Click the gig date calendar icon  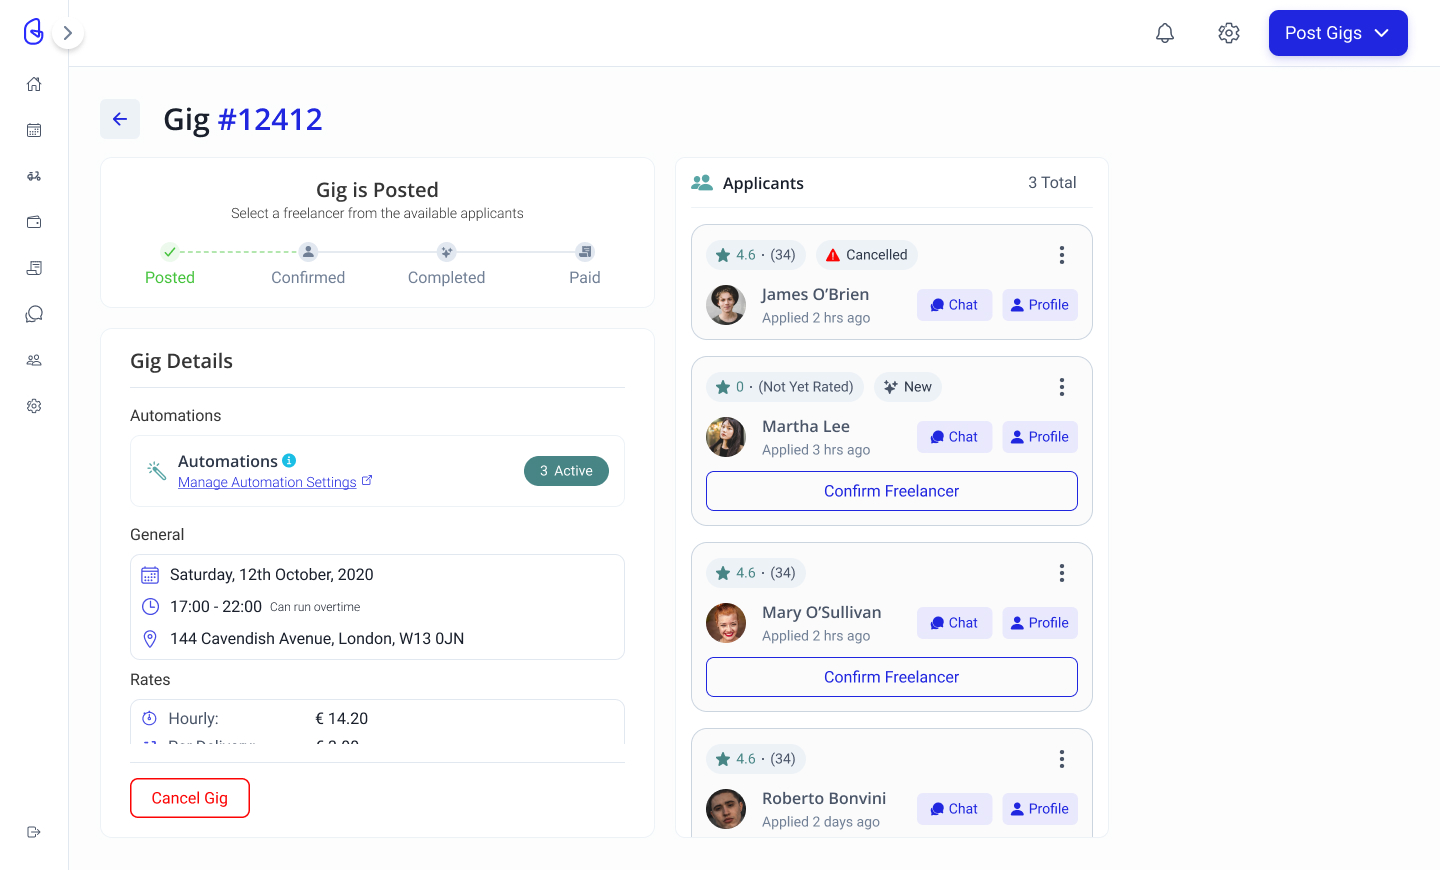[x=150, y=575]
